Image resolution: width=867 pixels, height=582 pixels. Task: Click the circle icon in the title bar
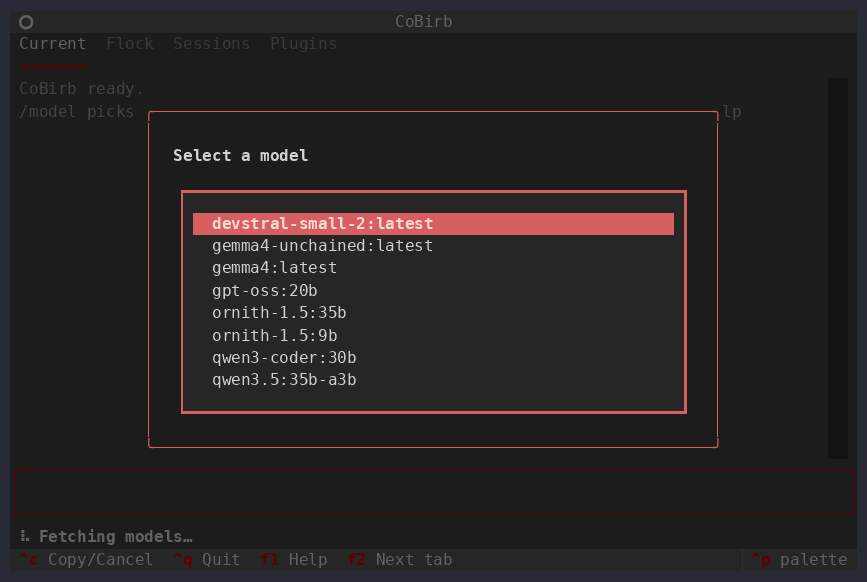coord(26,22)
